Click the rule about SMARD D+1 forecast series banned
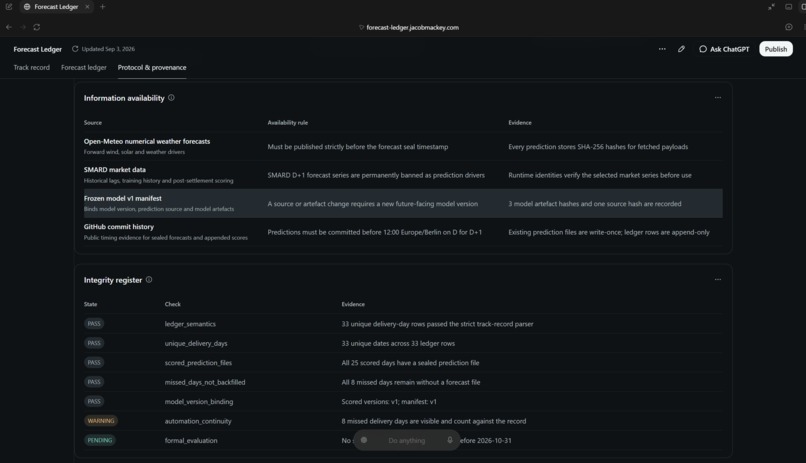806x463 pixels. 376,175
